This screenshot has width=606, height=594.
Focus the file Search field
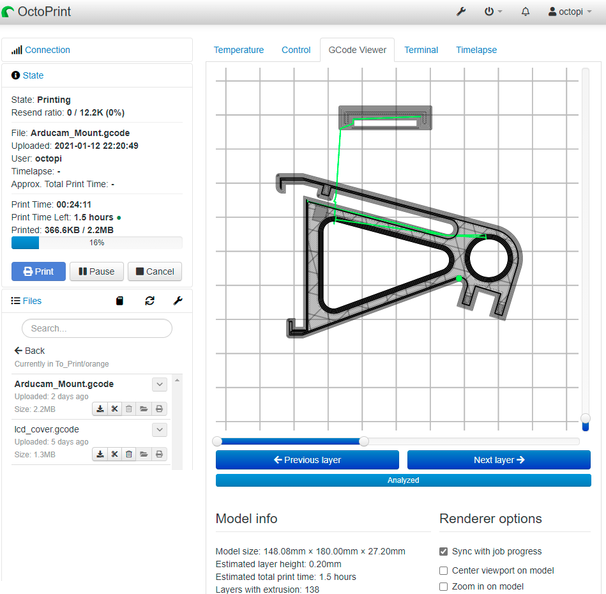tap(97, 328)
